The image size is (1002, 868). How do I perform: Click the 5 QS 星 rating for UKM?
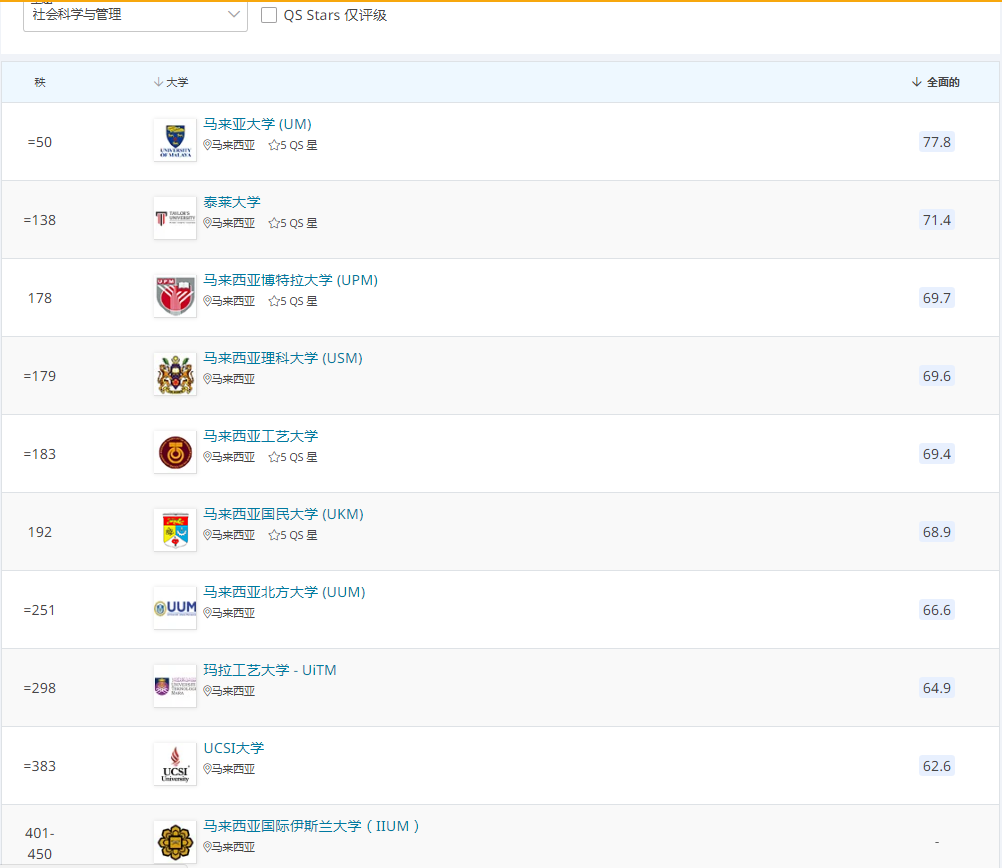(293, 535)
